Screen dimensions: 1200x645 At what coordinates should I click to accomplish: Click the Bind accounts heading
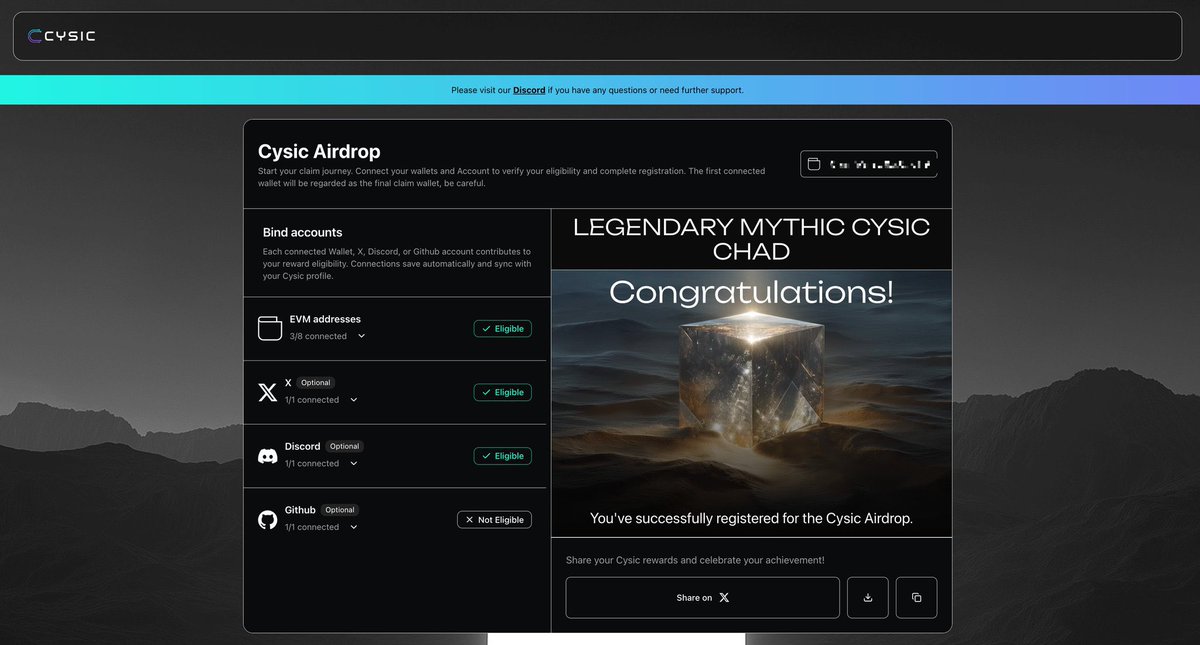click(302, 232)
